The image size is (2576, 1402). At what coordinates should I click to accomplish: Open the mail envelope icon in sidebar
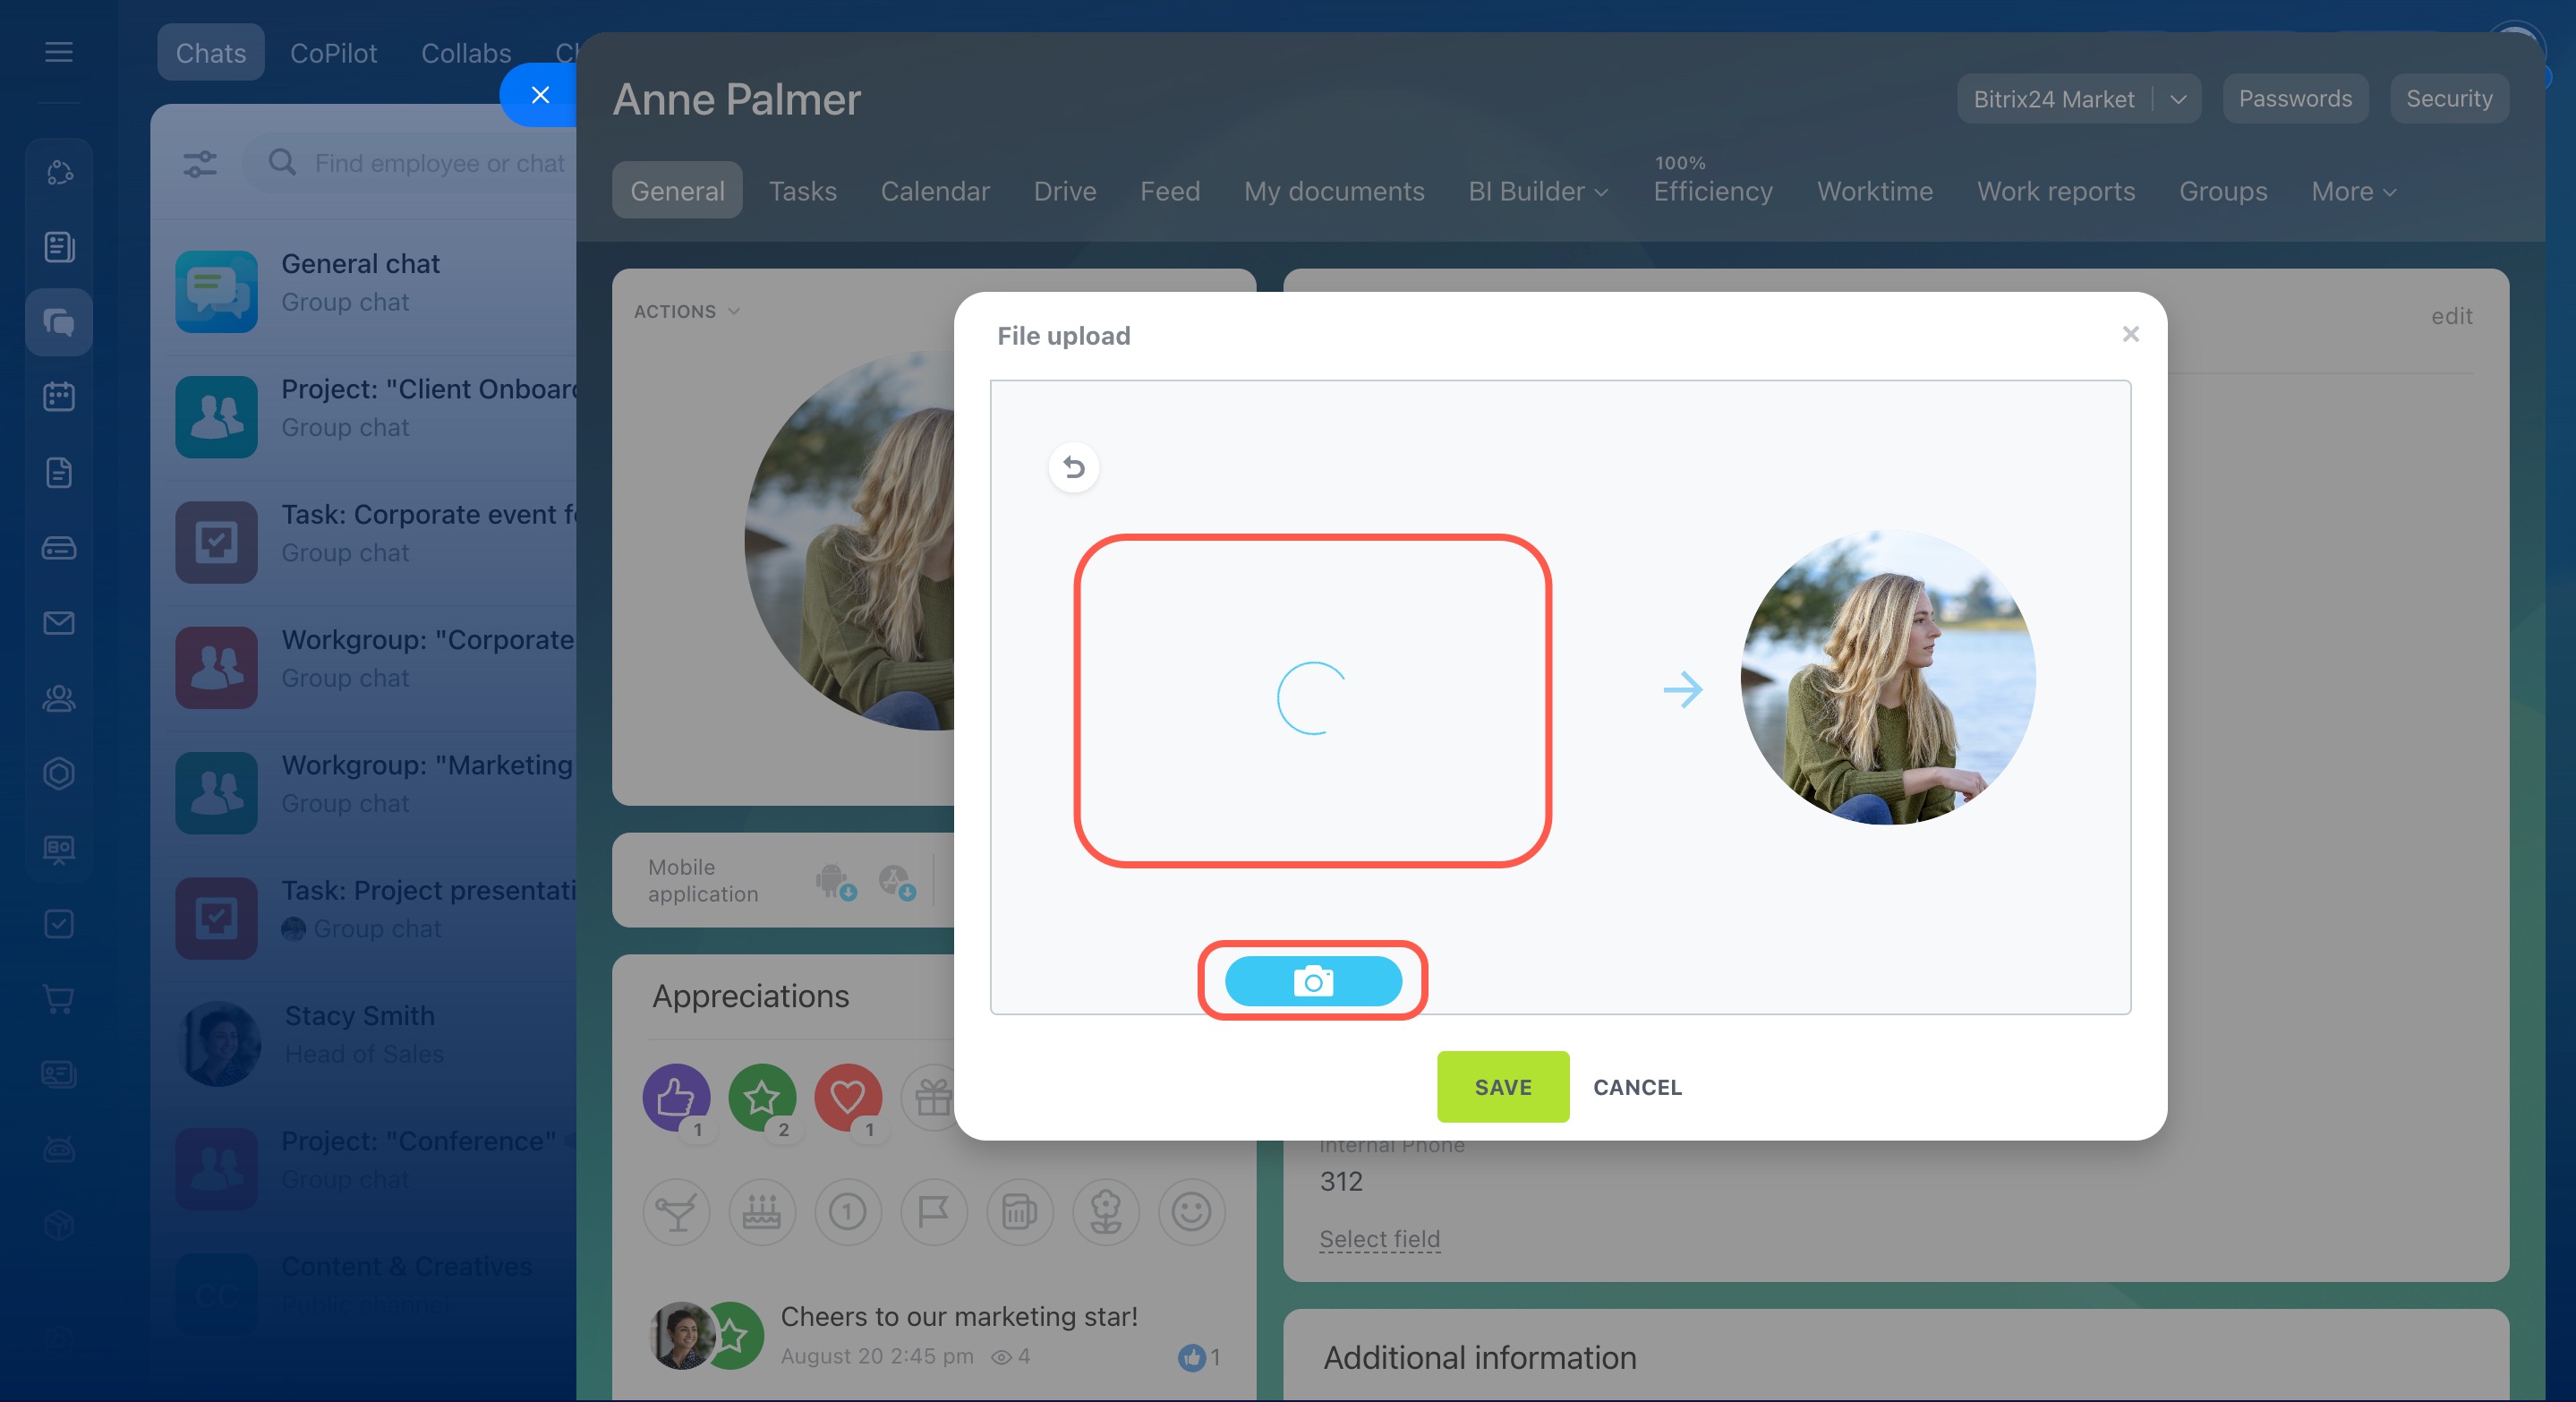pos(59,623)
